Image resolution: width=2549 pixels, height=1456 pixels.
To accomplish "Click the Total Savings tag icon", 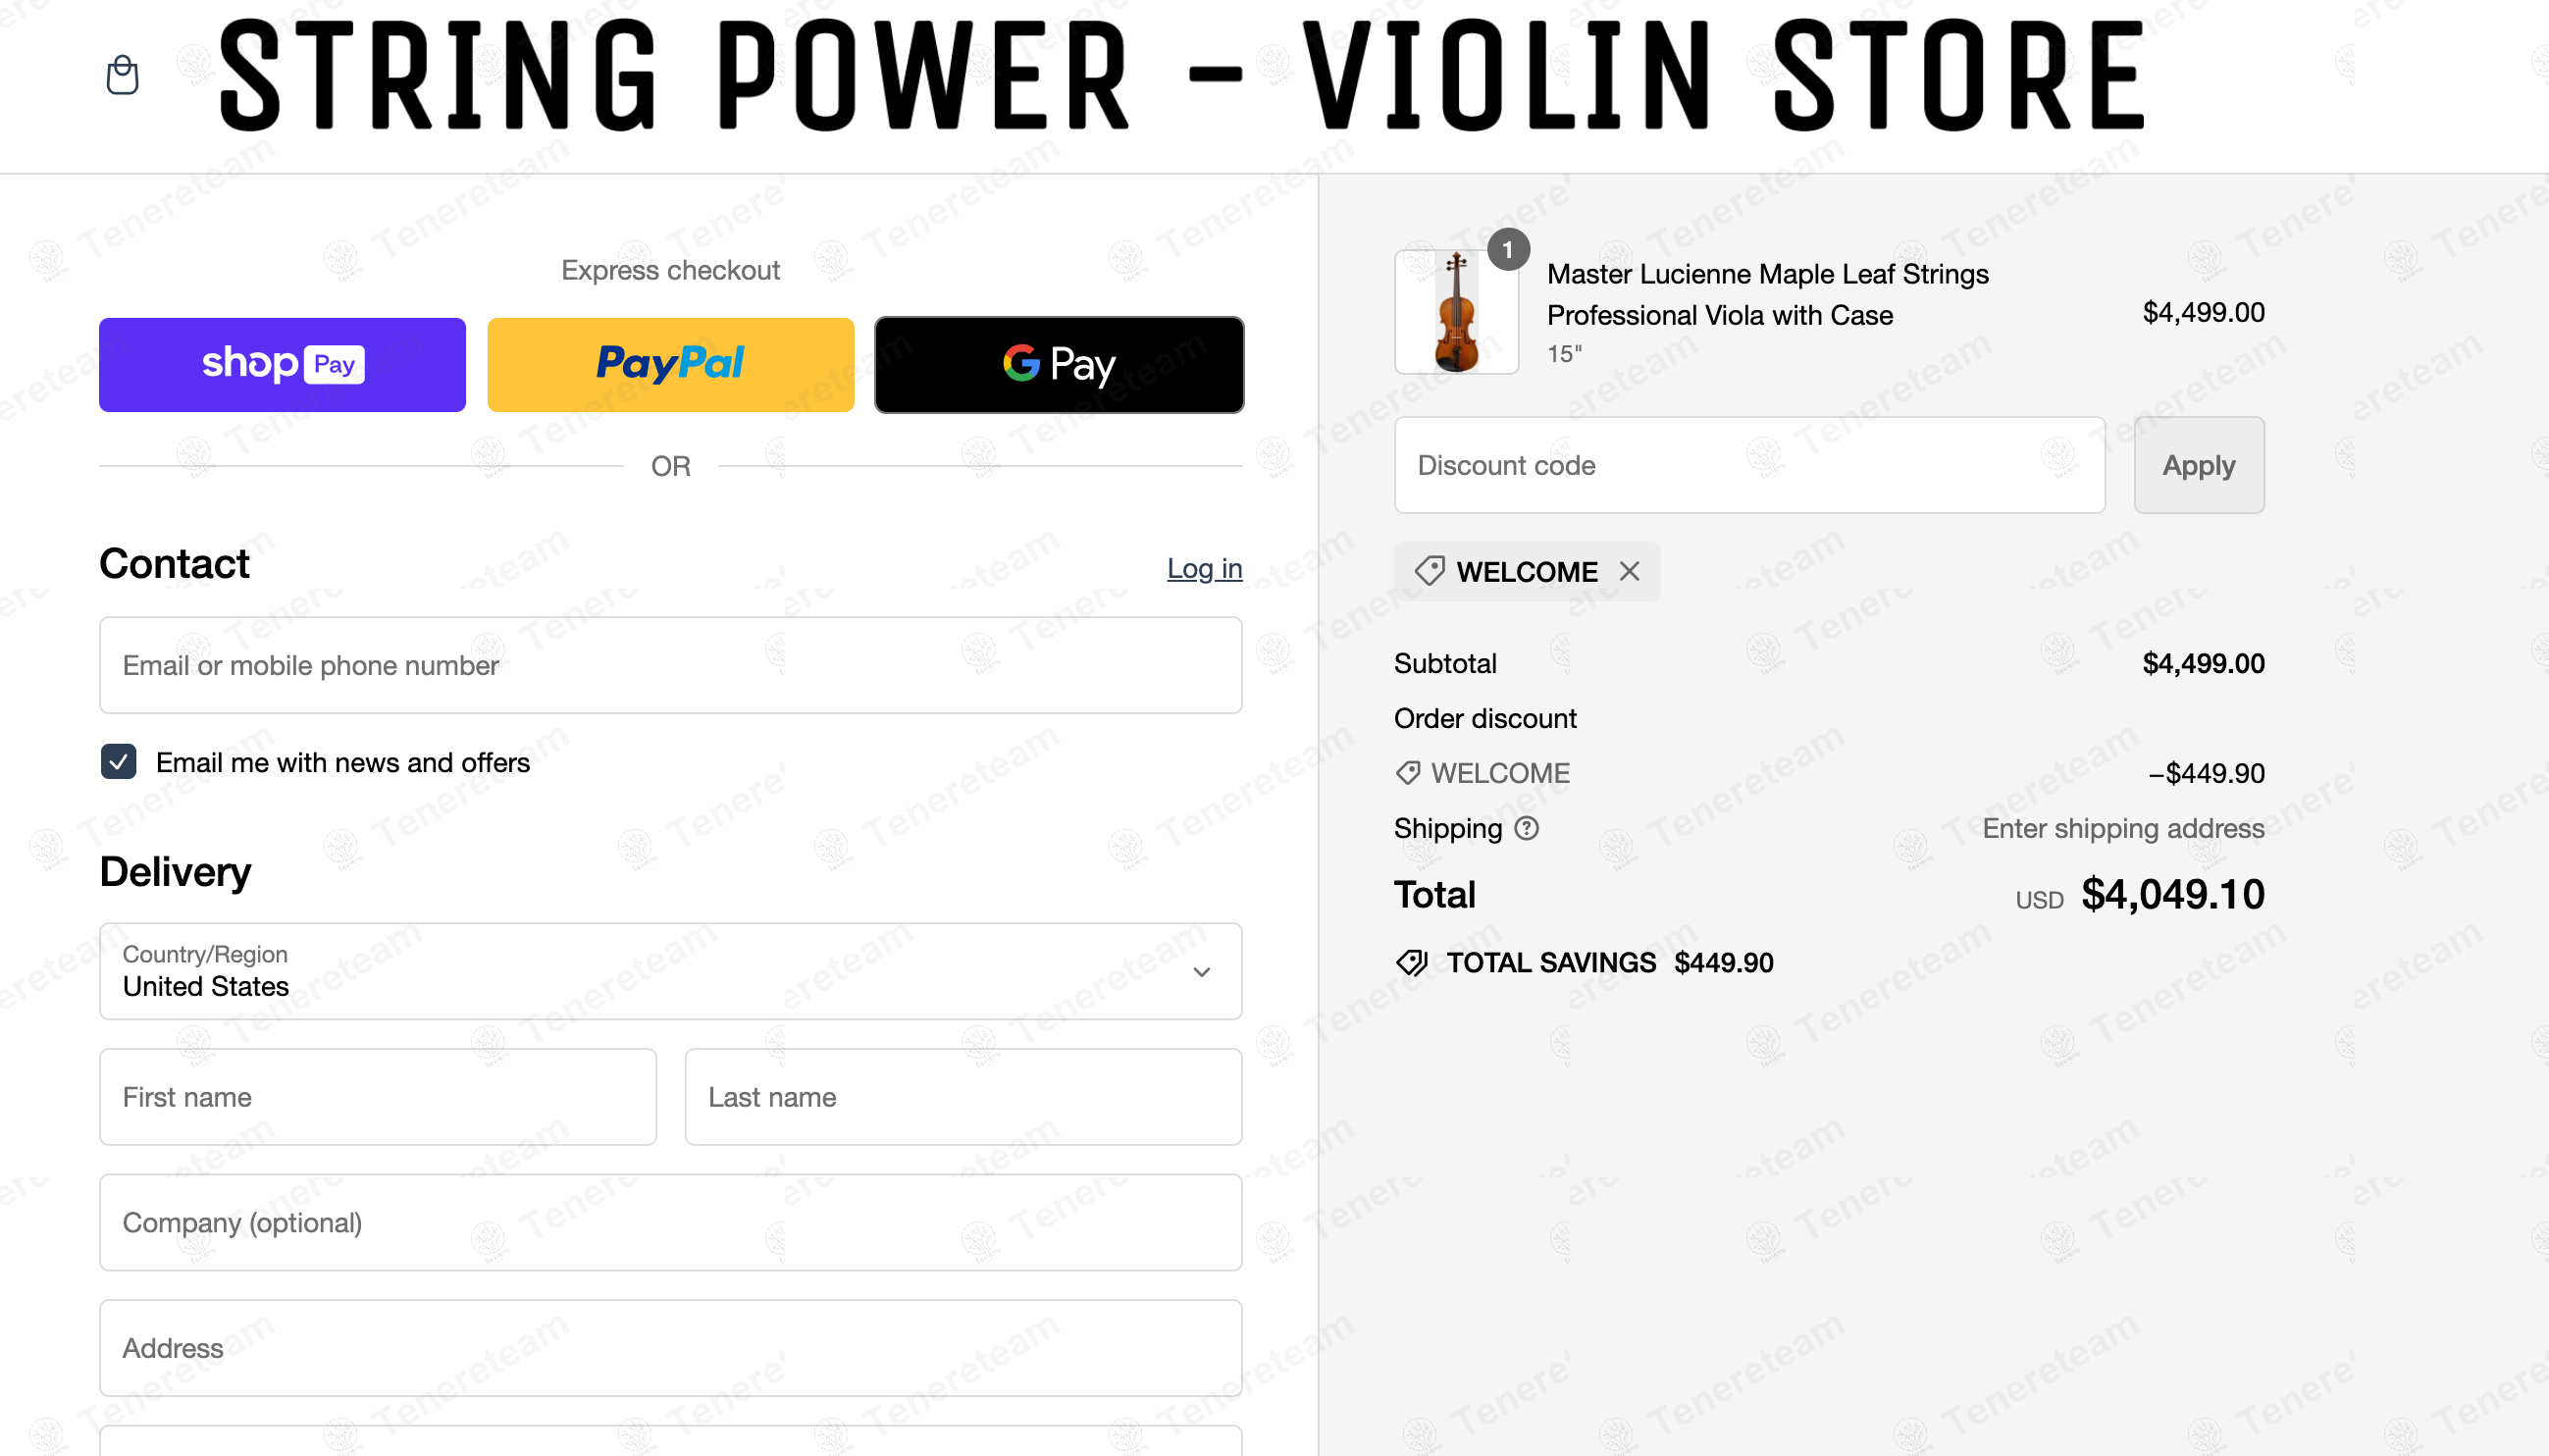I will point(1411,962).
